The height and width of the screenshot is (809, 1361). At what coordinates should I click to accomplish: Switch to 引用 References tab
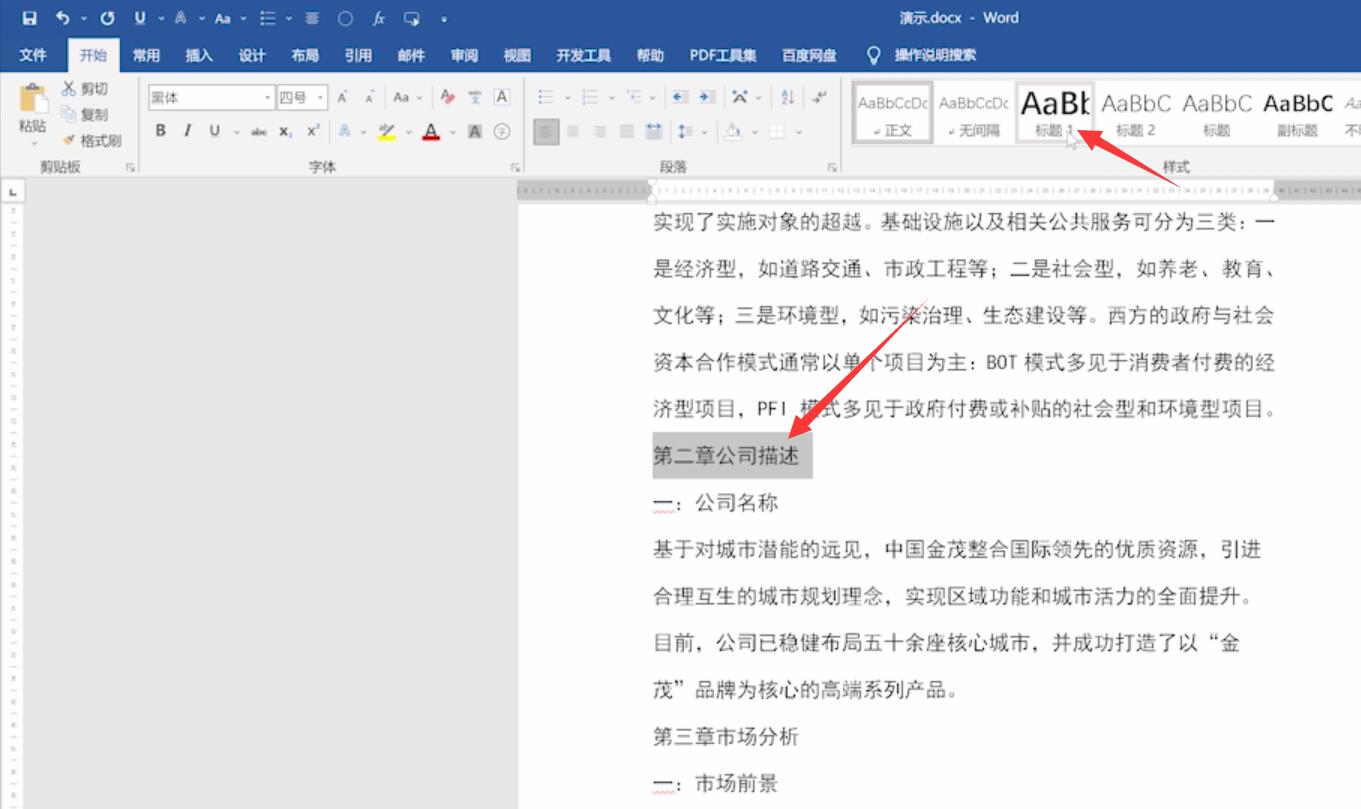point(358,55)
